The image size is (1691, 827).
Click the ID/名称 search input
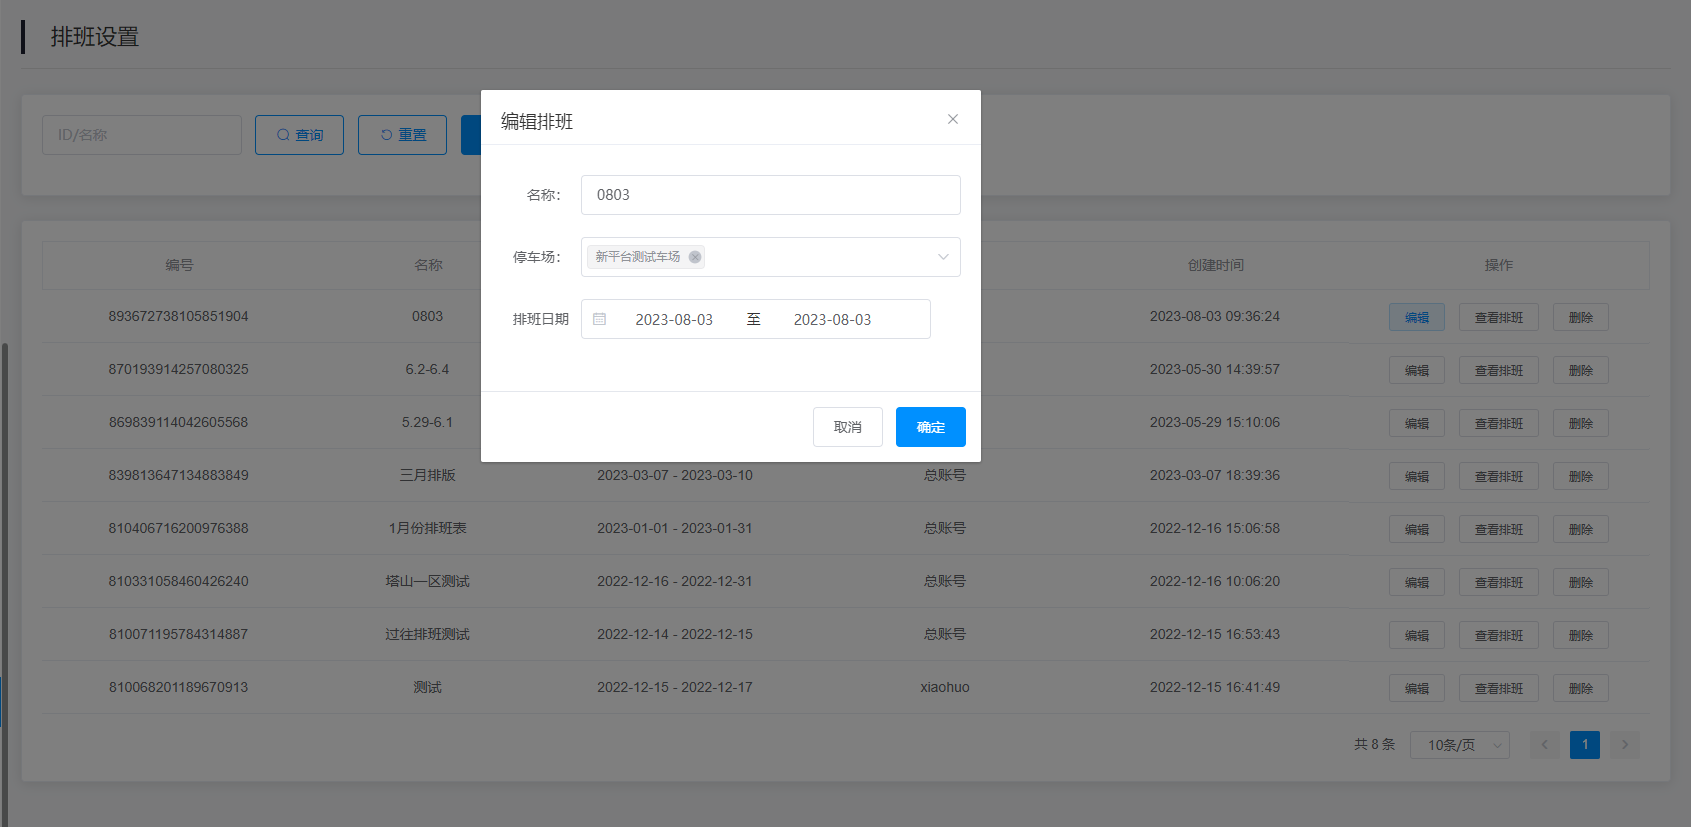point(142,135)
